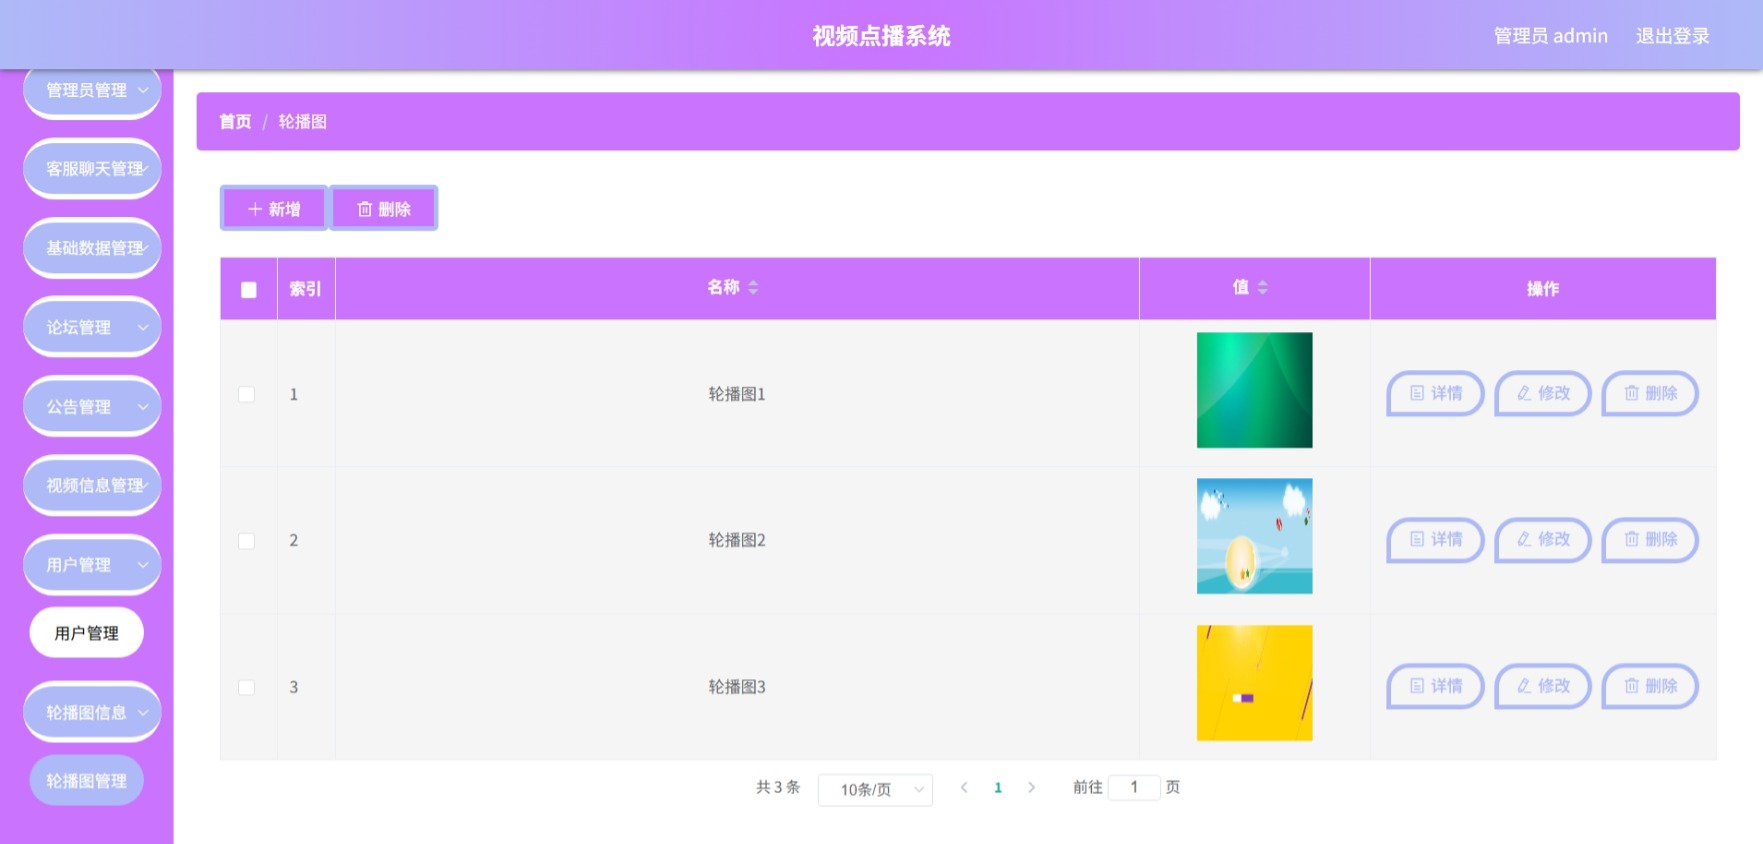1763x844 pixels.
Task: Select the white 用户管理 submenu item
Action: tap(87, 633)
